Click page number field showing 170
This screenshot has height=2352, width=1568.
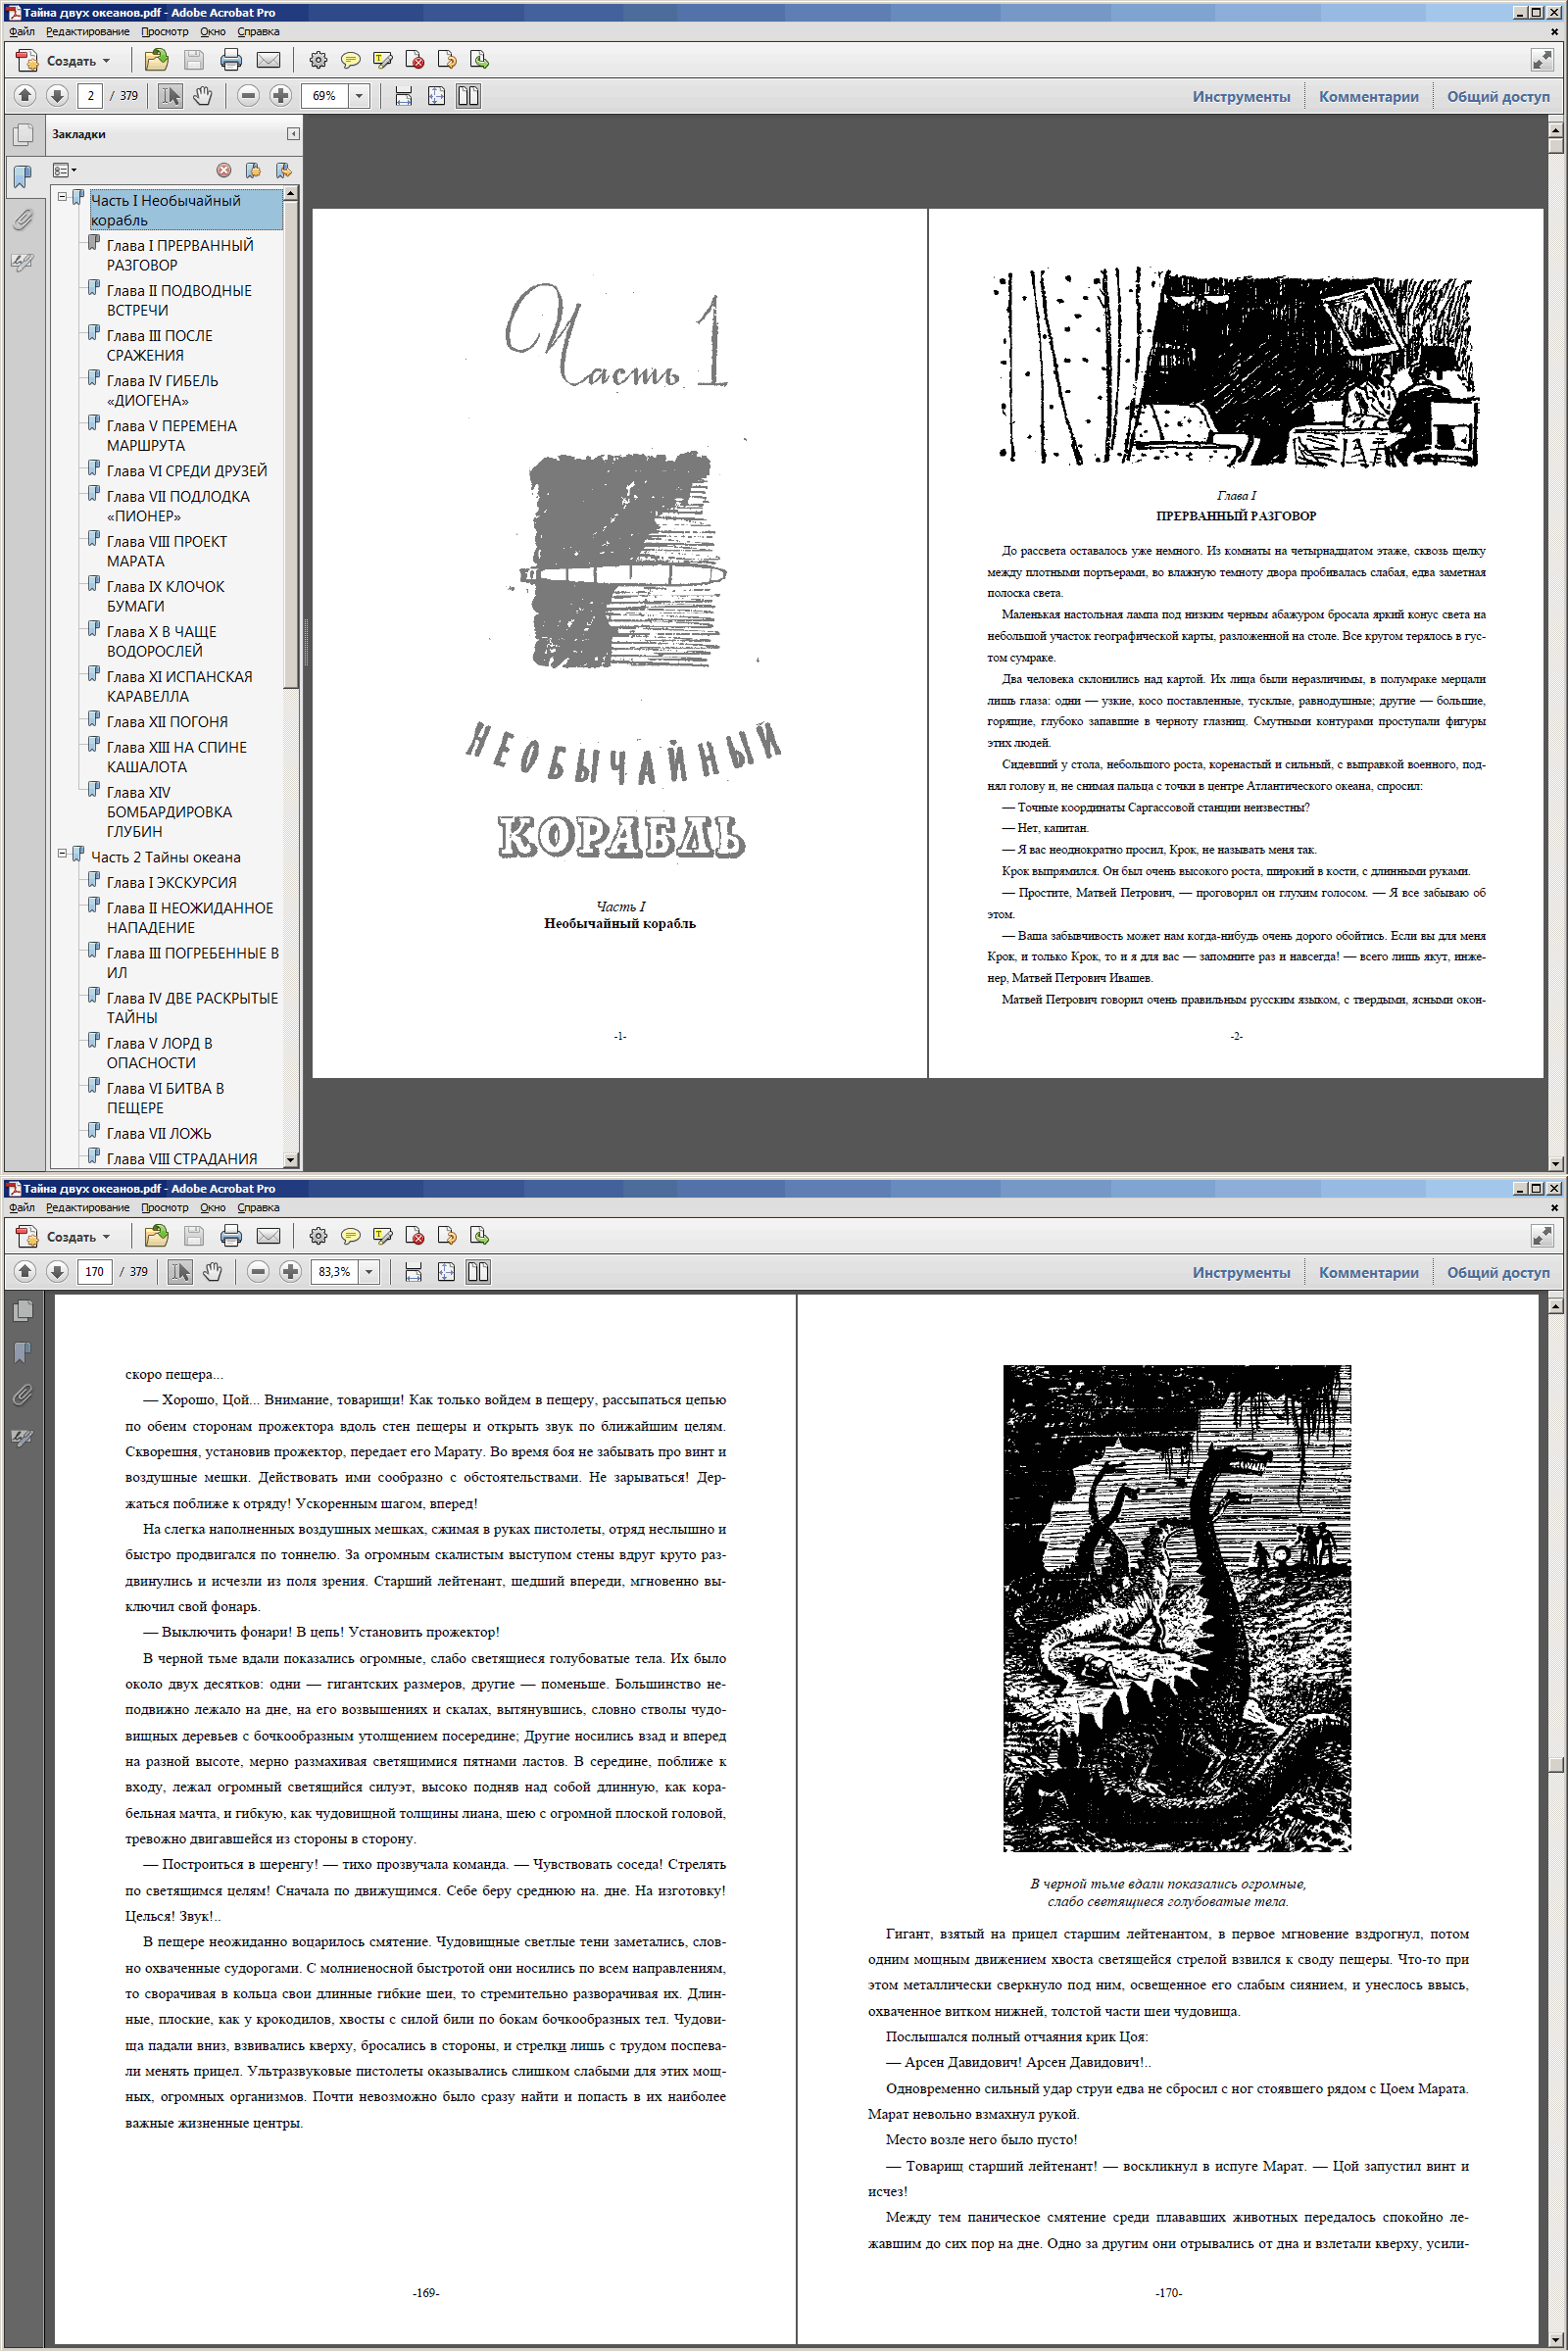click(94, 1272)
